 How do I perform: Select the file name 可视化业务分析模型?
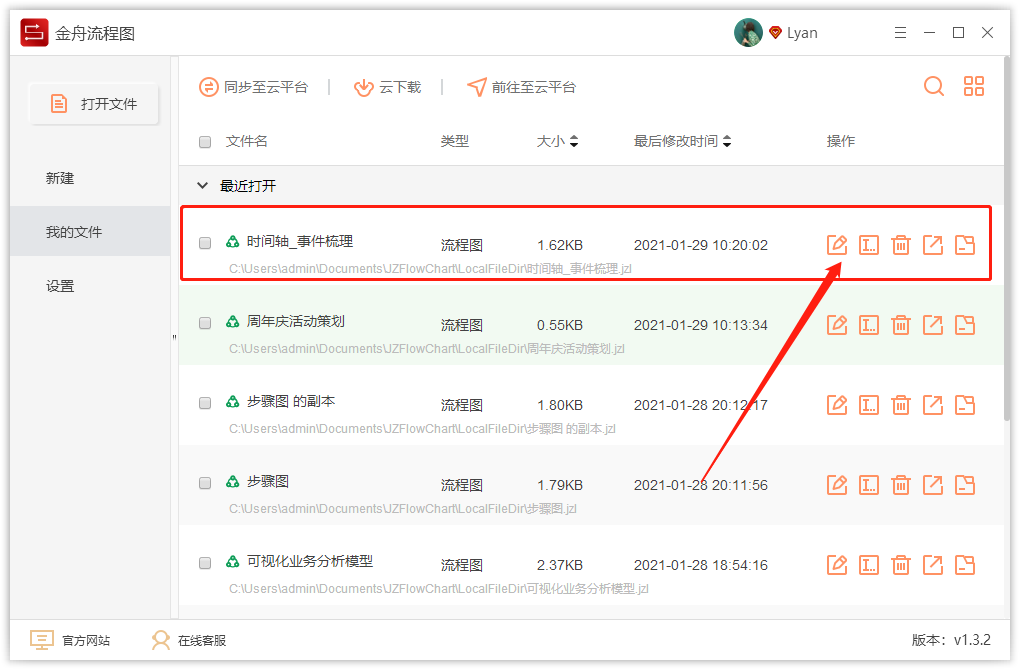pos(310,561)
